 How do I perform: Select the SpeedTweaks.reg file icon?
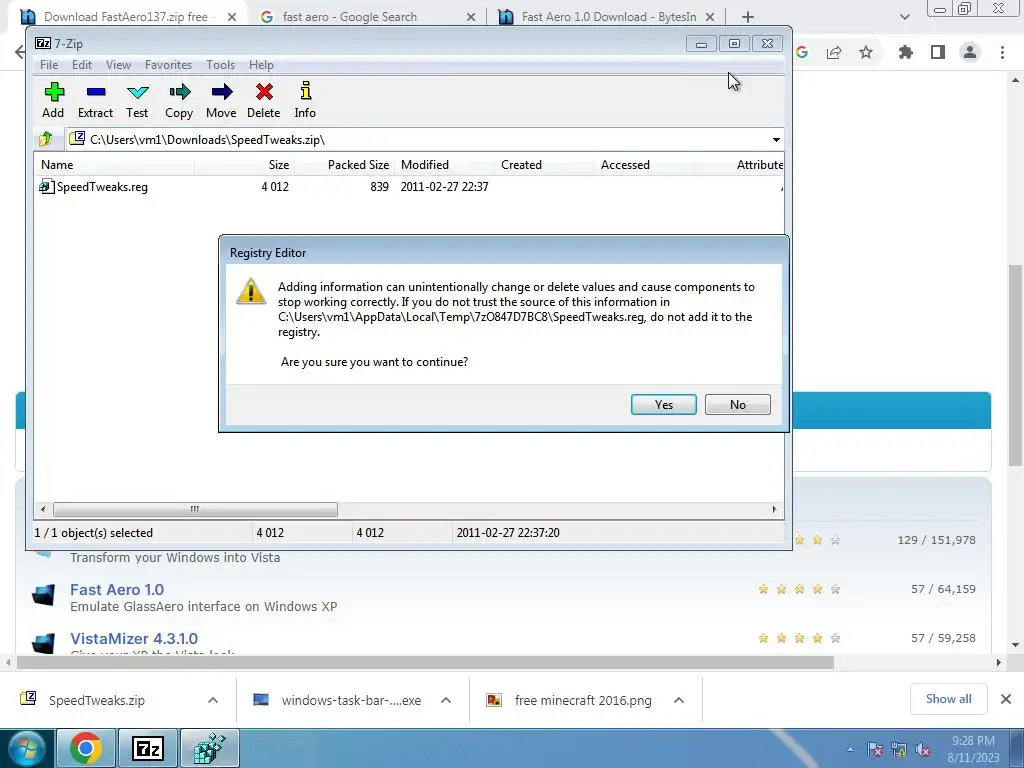[46, 187]
